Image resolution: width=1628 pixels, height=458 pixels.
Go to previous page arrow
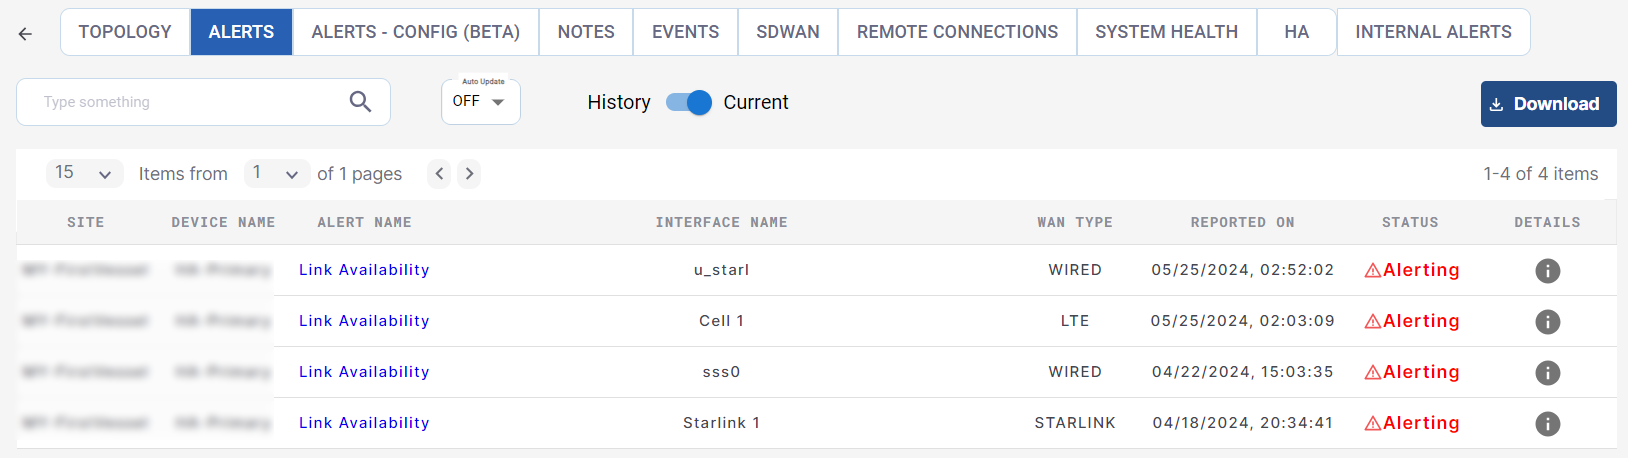click(x=439, y=174)
